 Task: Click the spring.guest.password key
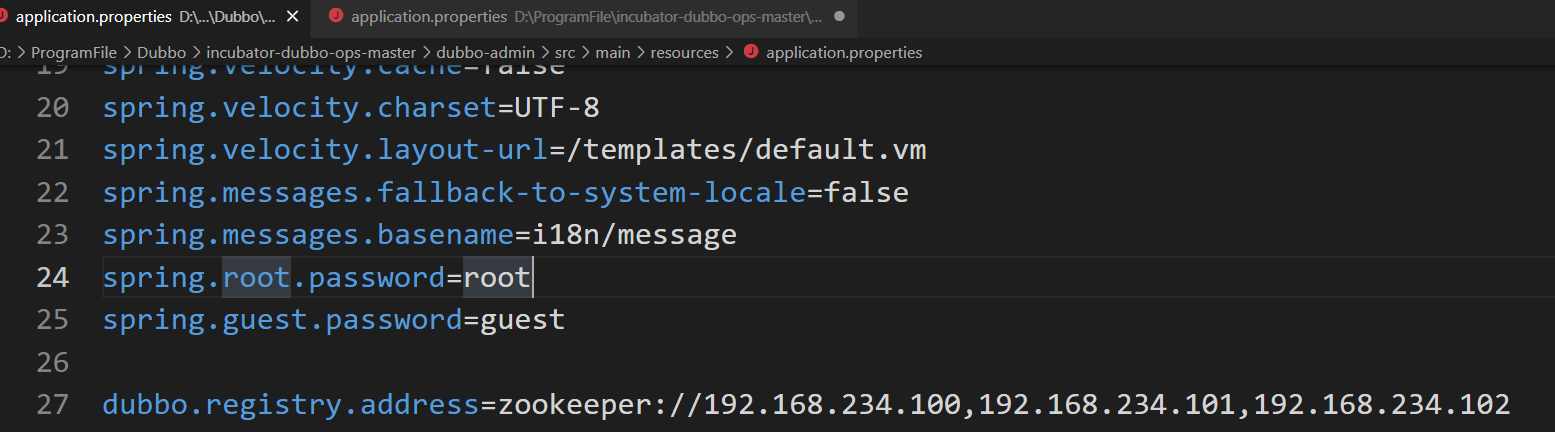point(283,320)
